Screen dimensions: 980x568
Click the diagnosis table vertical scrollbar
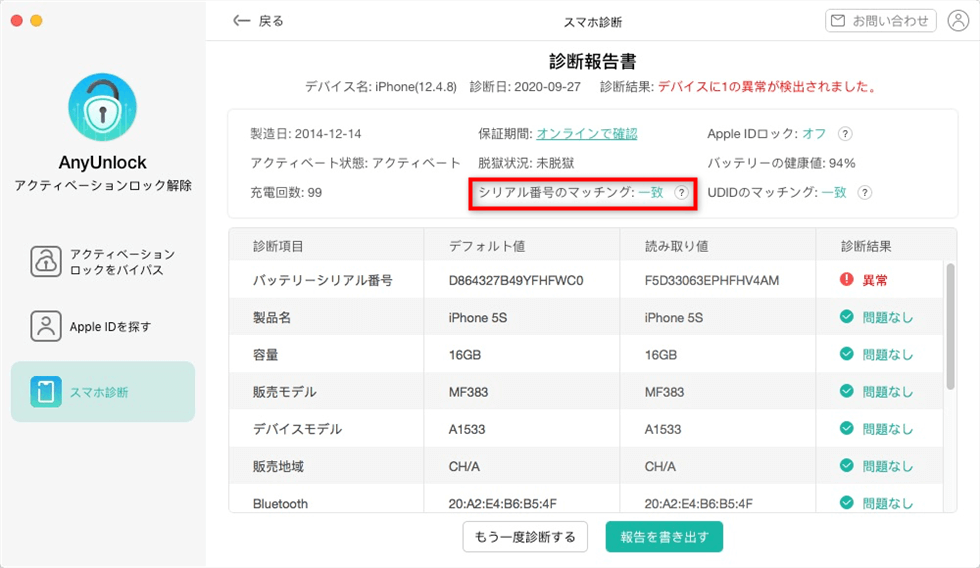coord(950,325)
